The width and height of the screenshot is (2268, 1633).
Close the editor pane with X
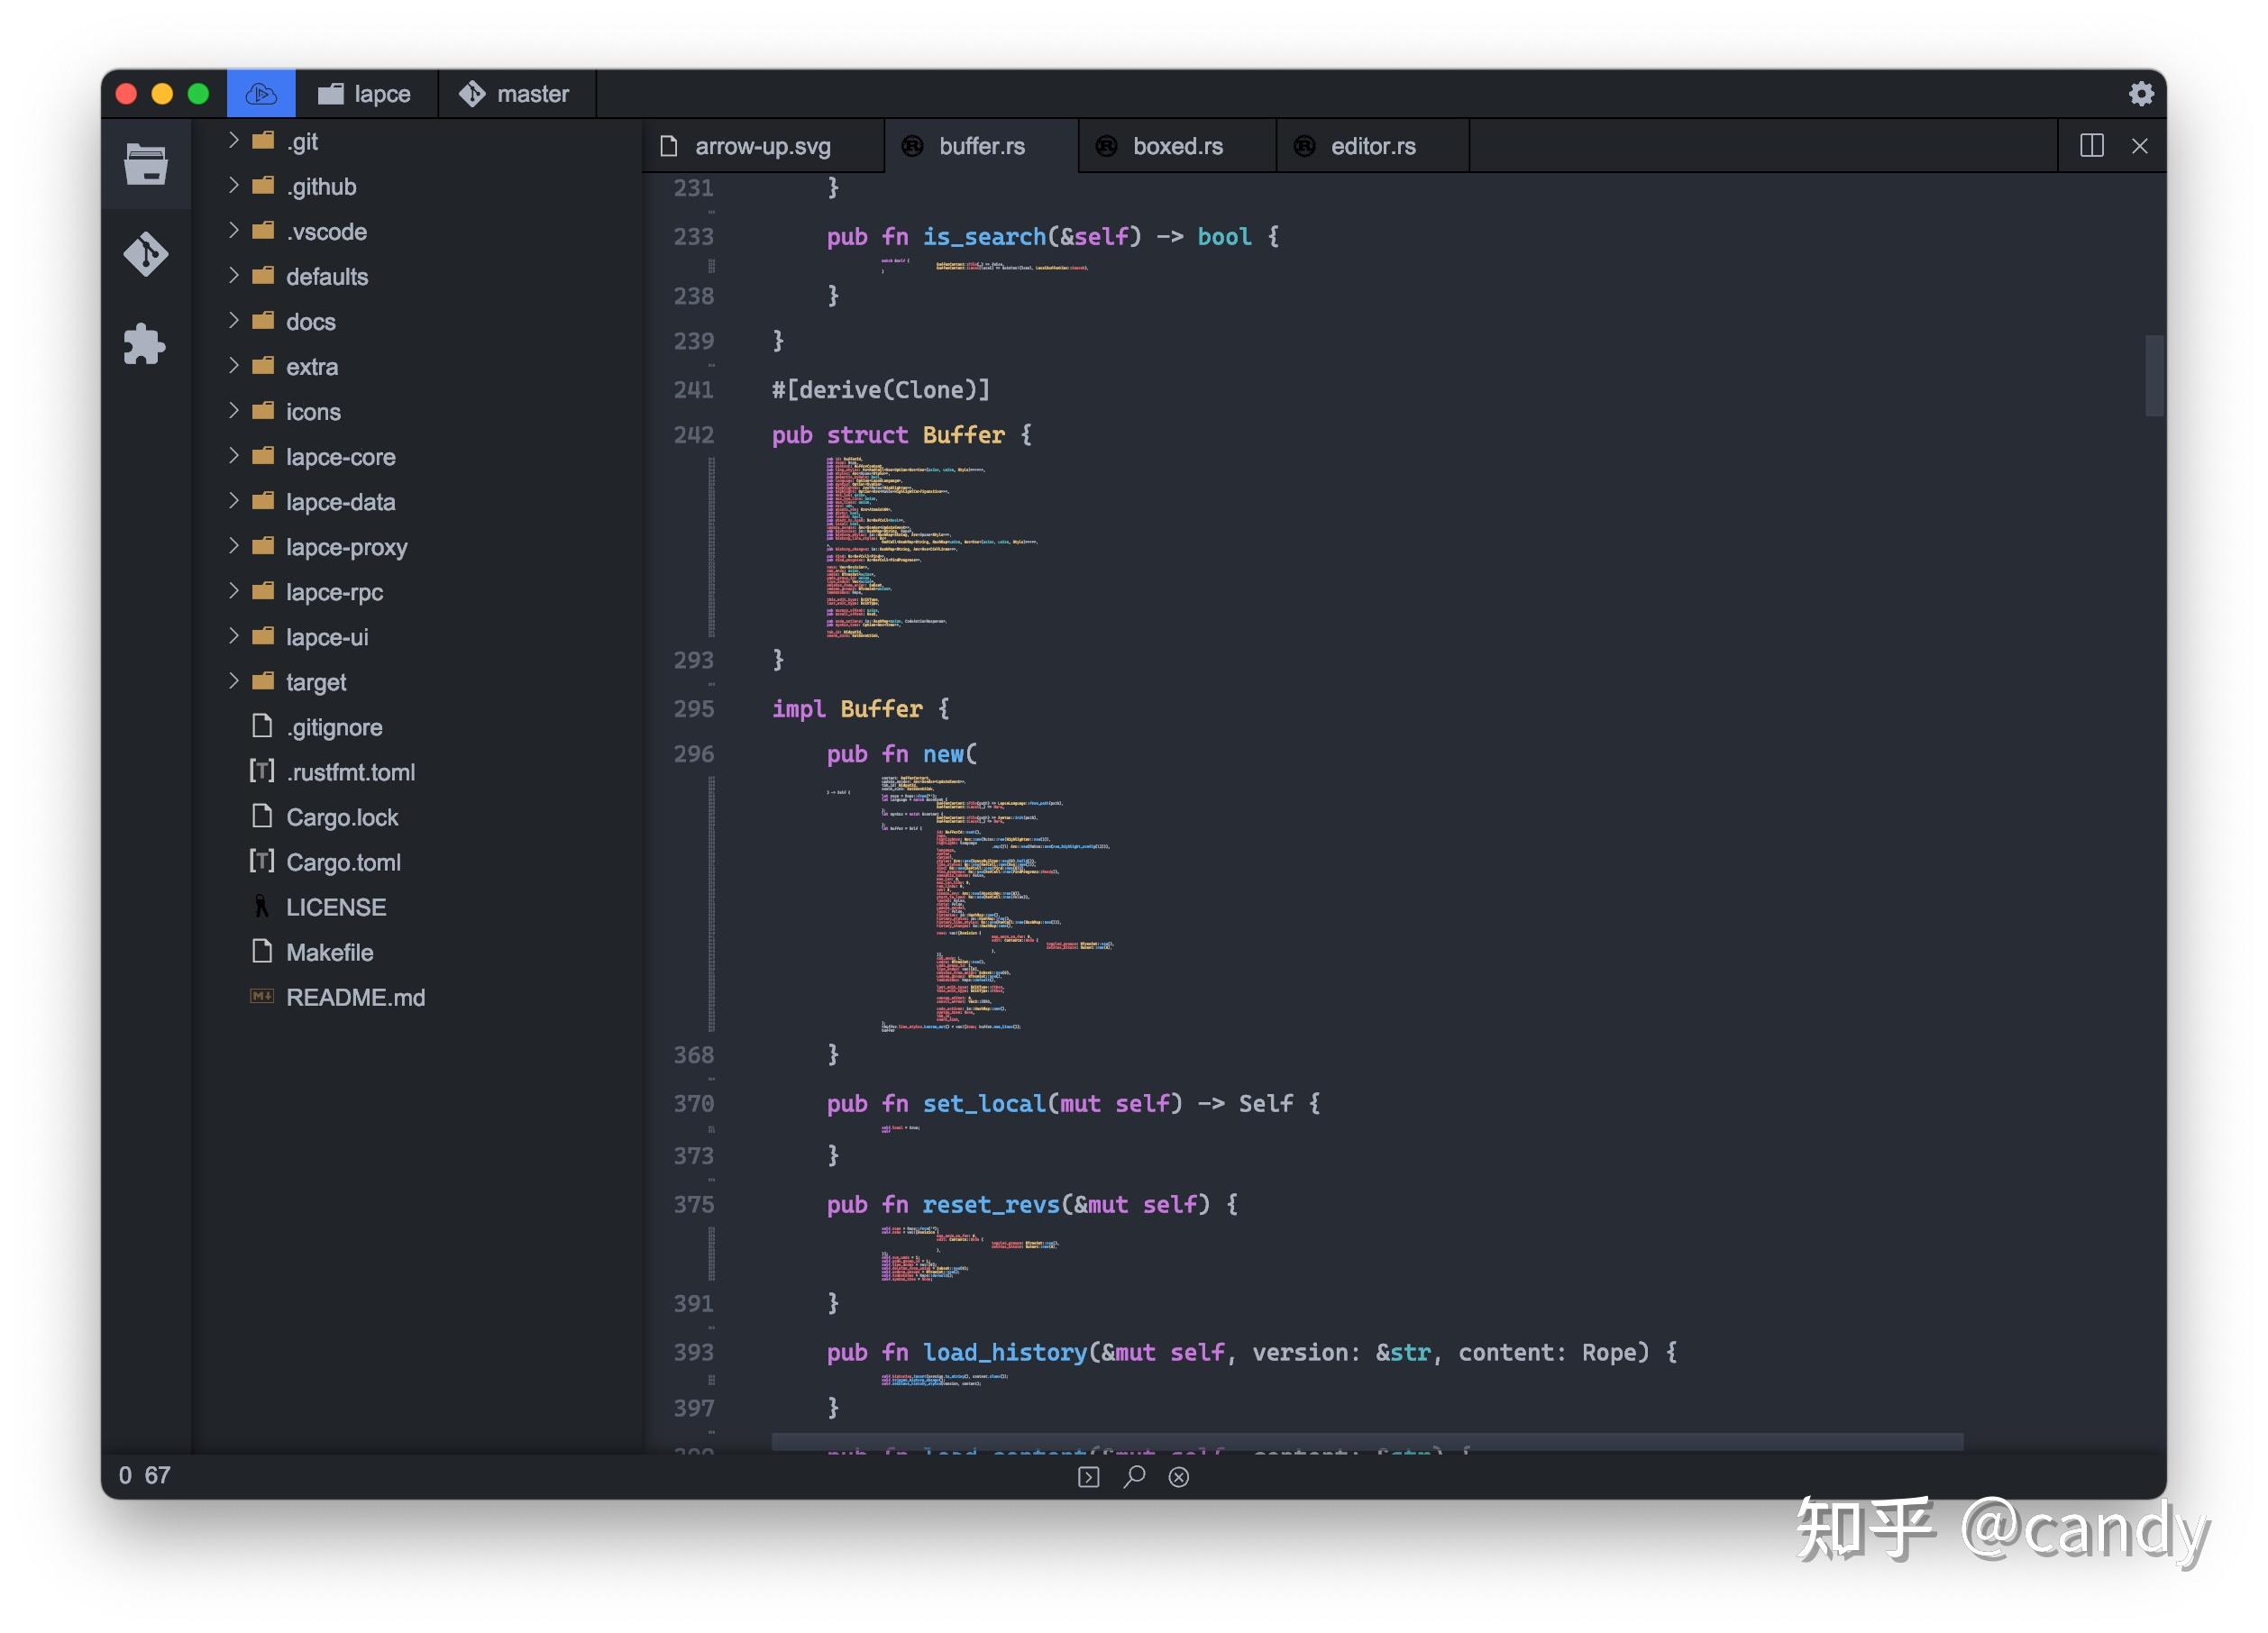(x=2139, y=146)
